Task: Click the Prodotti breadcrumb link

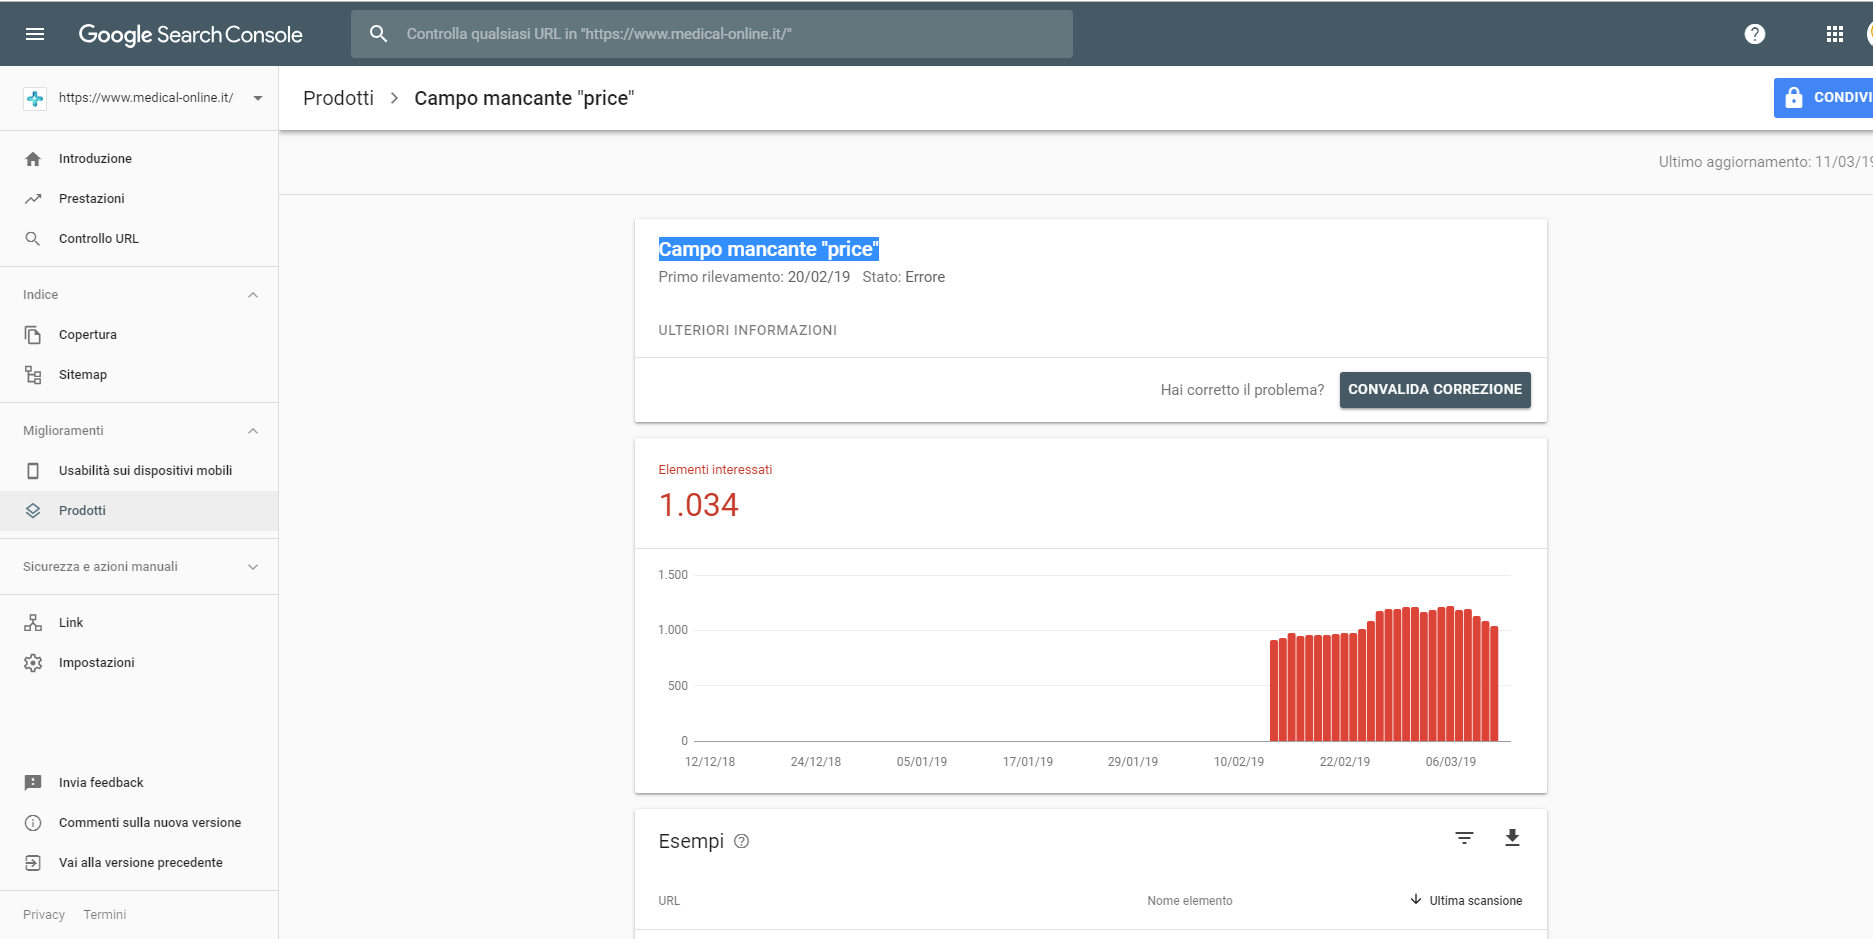Action: (x=338, y=98)
